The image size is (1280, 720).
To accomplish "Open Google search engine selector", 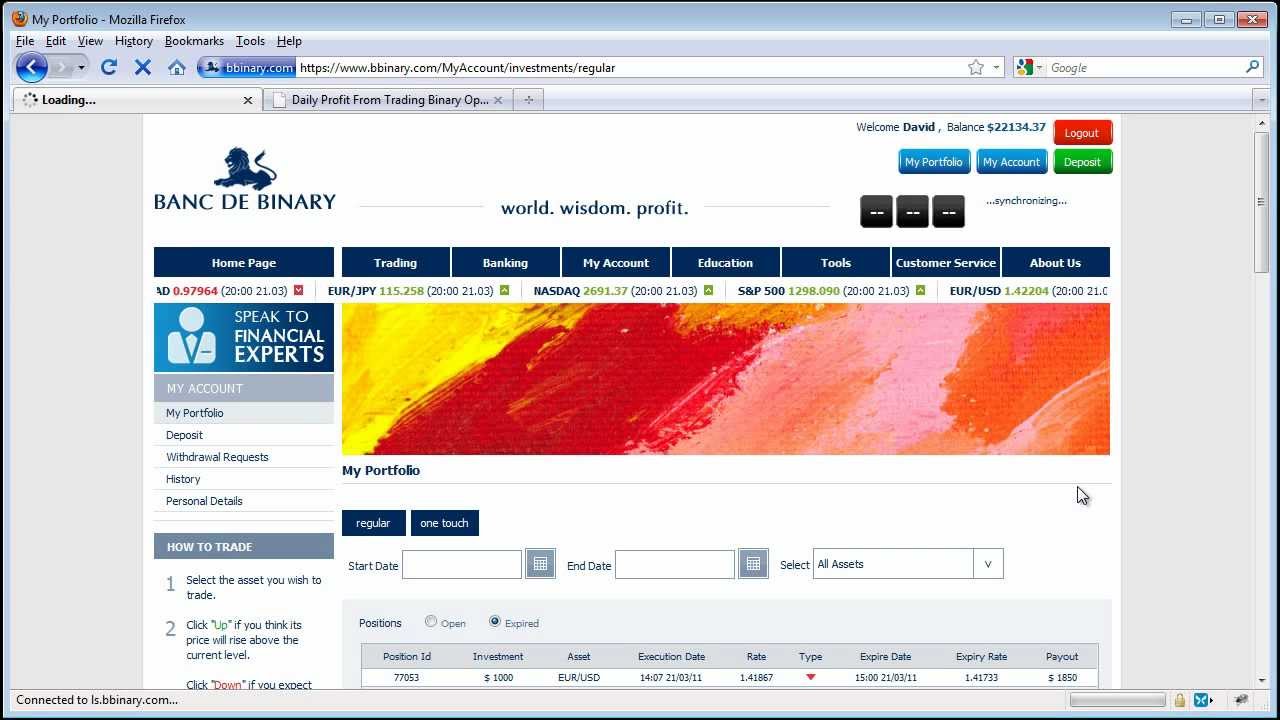I will tap(1029, 68).
